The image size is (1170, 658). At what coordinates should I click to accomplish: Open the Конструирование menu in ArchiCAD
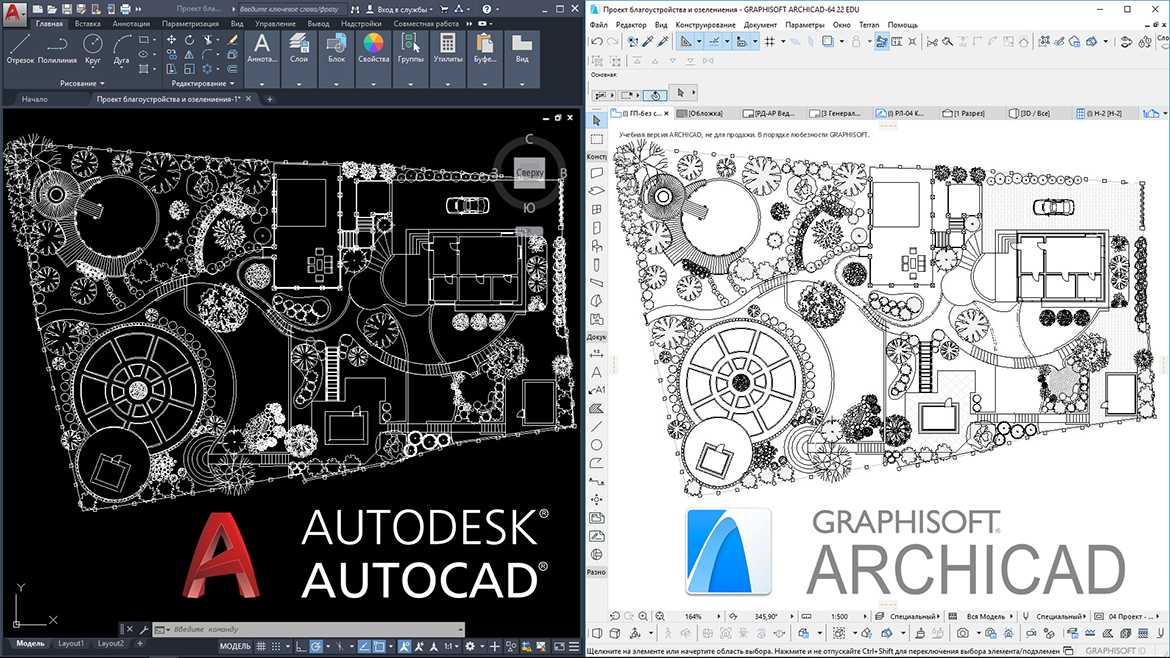[x=706, y=25]
